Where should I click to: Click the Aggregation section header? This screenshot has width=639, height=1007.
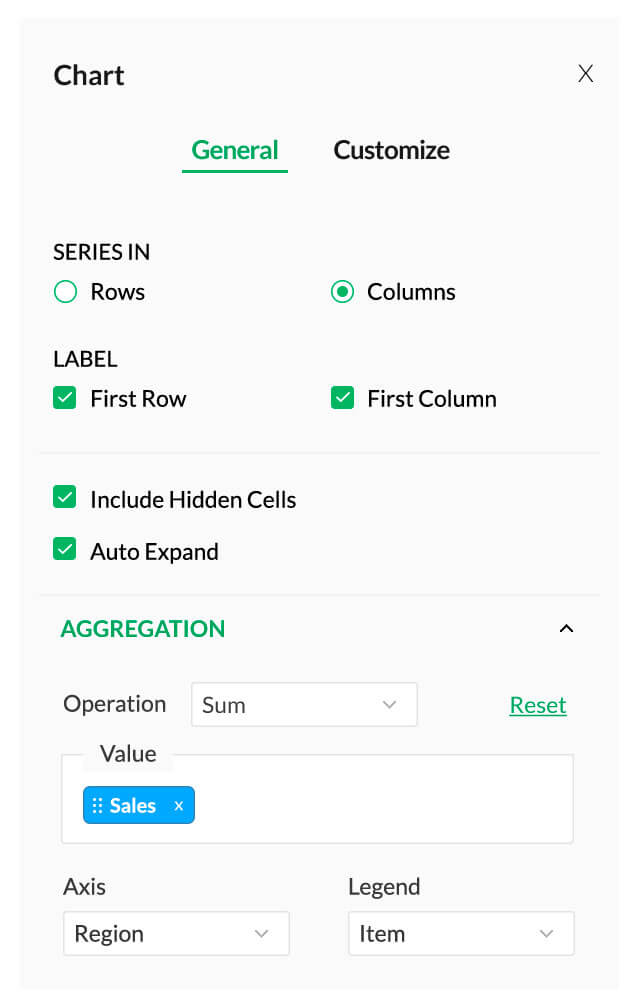coord(143,629)
